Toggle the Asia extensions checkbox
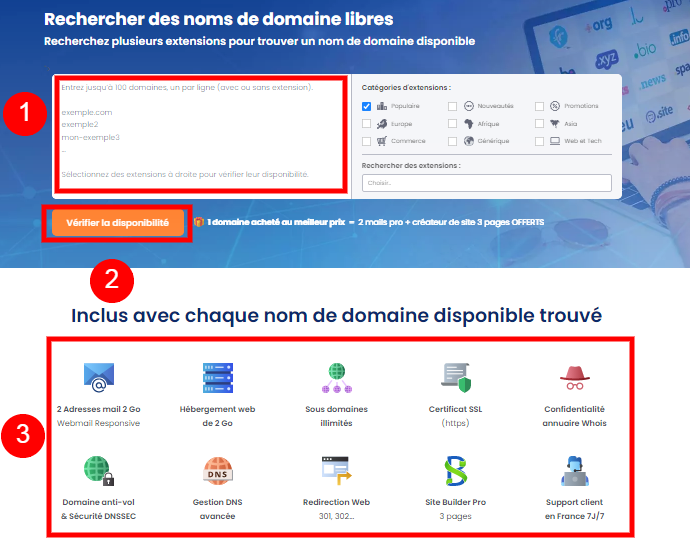 coord(540,124)
